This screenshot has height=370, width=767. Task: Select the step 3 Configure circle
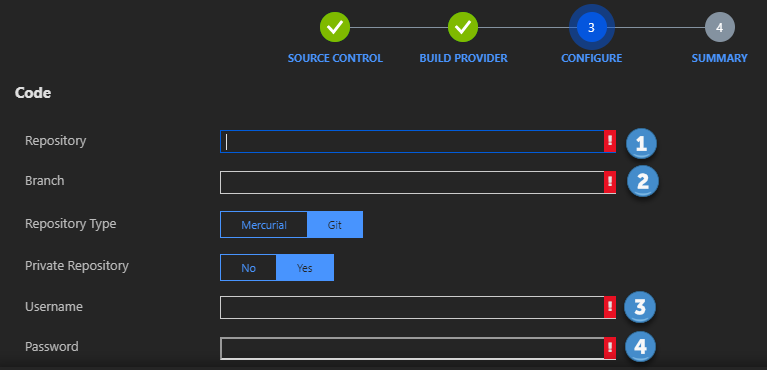pyautogui.click(x=591, y=27)
